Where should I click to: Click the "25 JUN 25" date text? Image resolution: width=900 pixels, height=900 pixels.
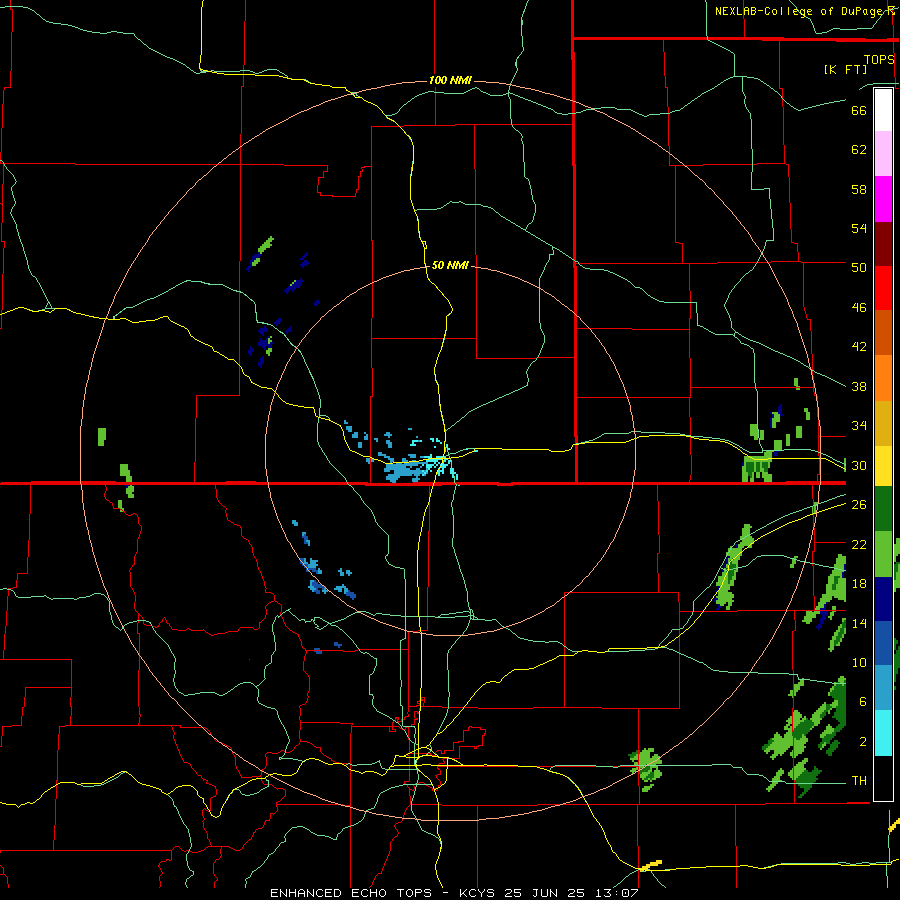pos(545,893)
